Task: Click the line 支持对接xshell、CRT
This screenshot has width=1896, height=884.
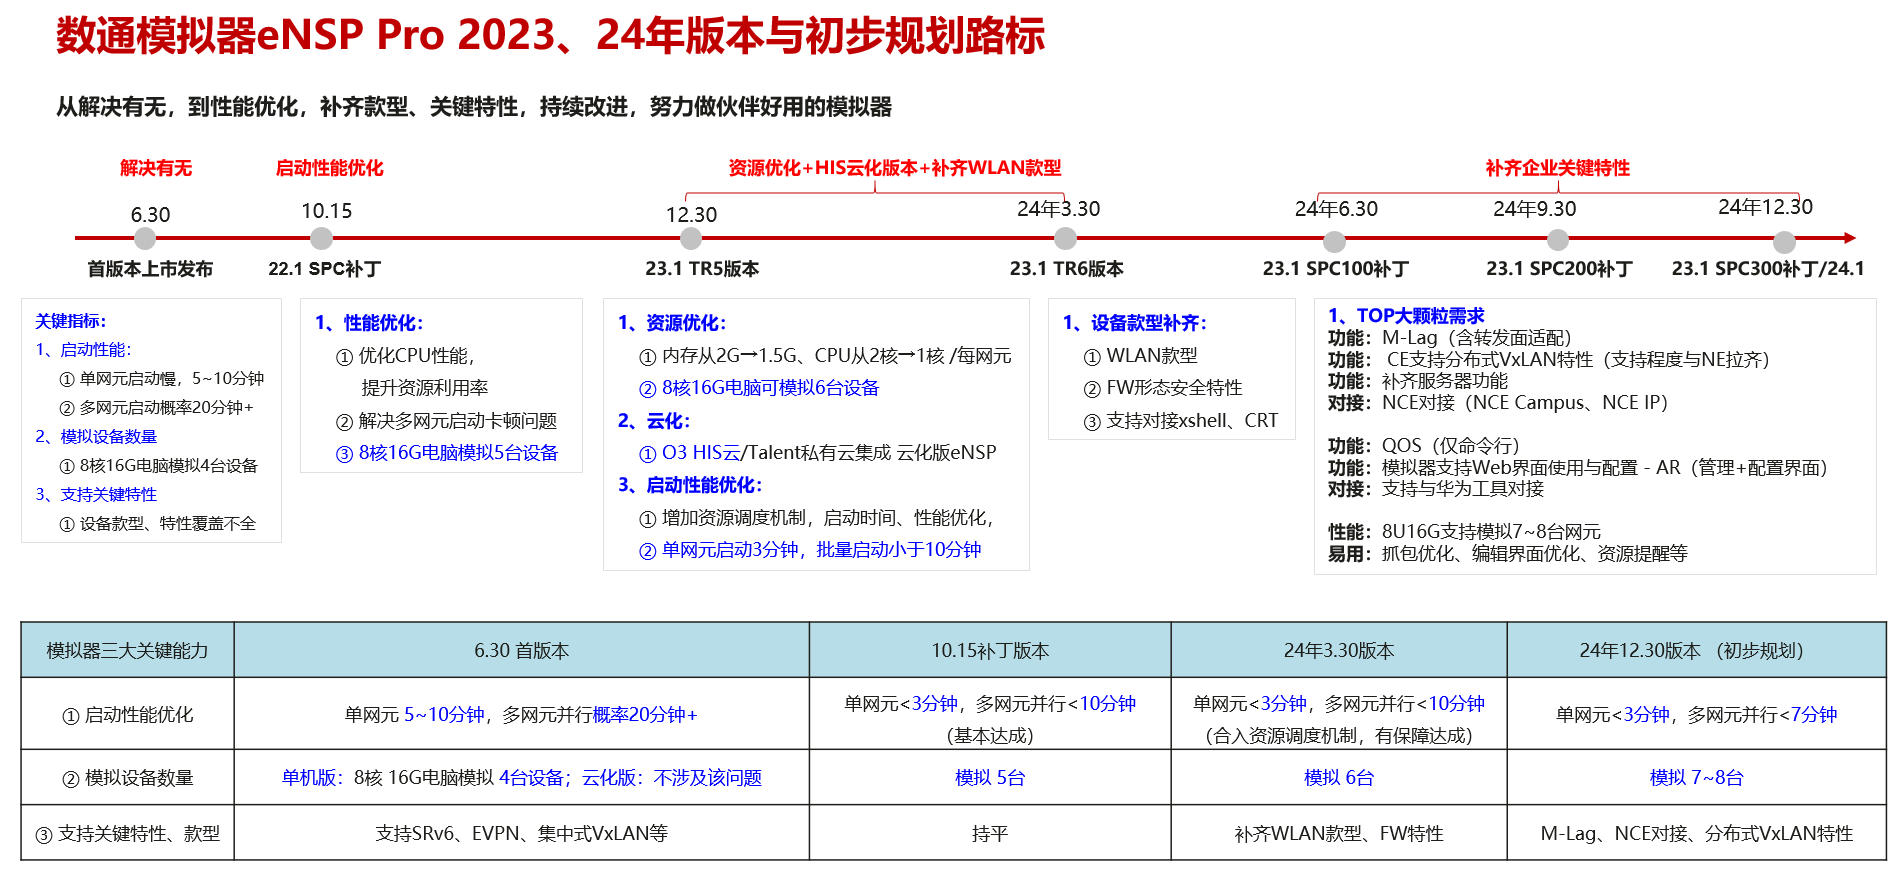Action: pyautogui.click(x=1181, y=421)
